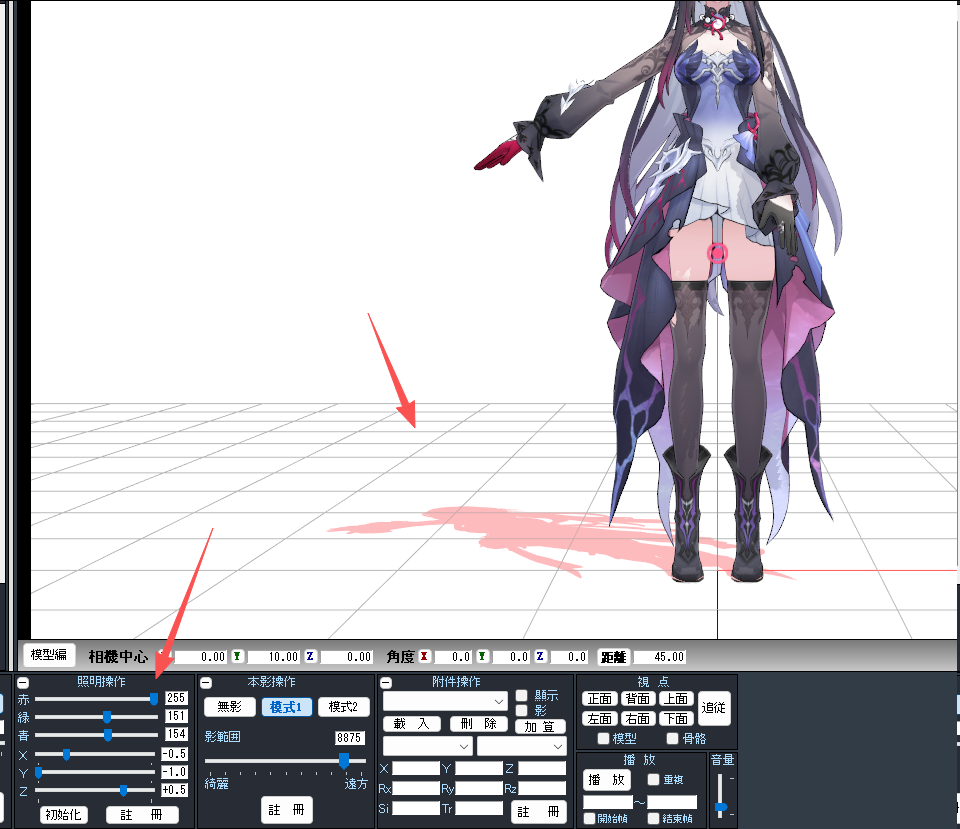Viewport: 960px width, 829px height.
Task: Switch view to 正面 front
Action: (600, 699)
